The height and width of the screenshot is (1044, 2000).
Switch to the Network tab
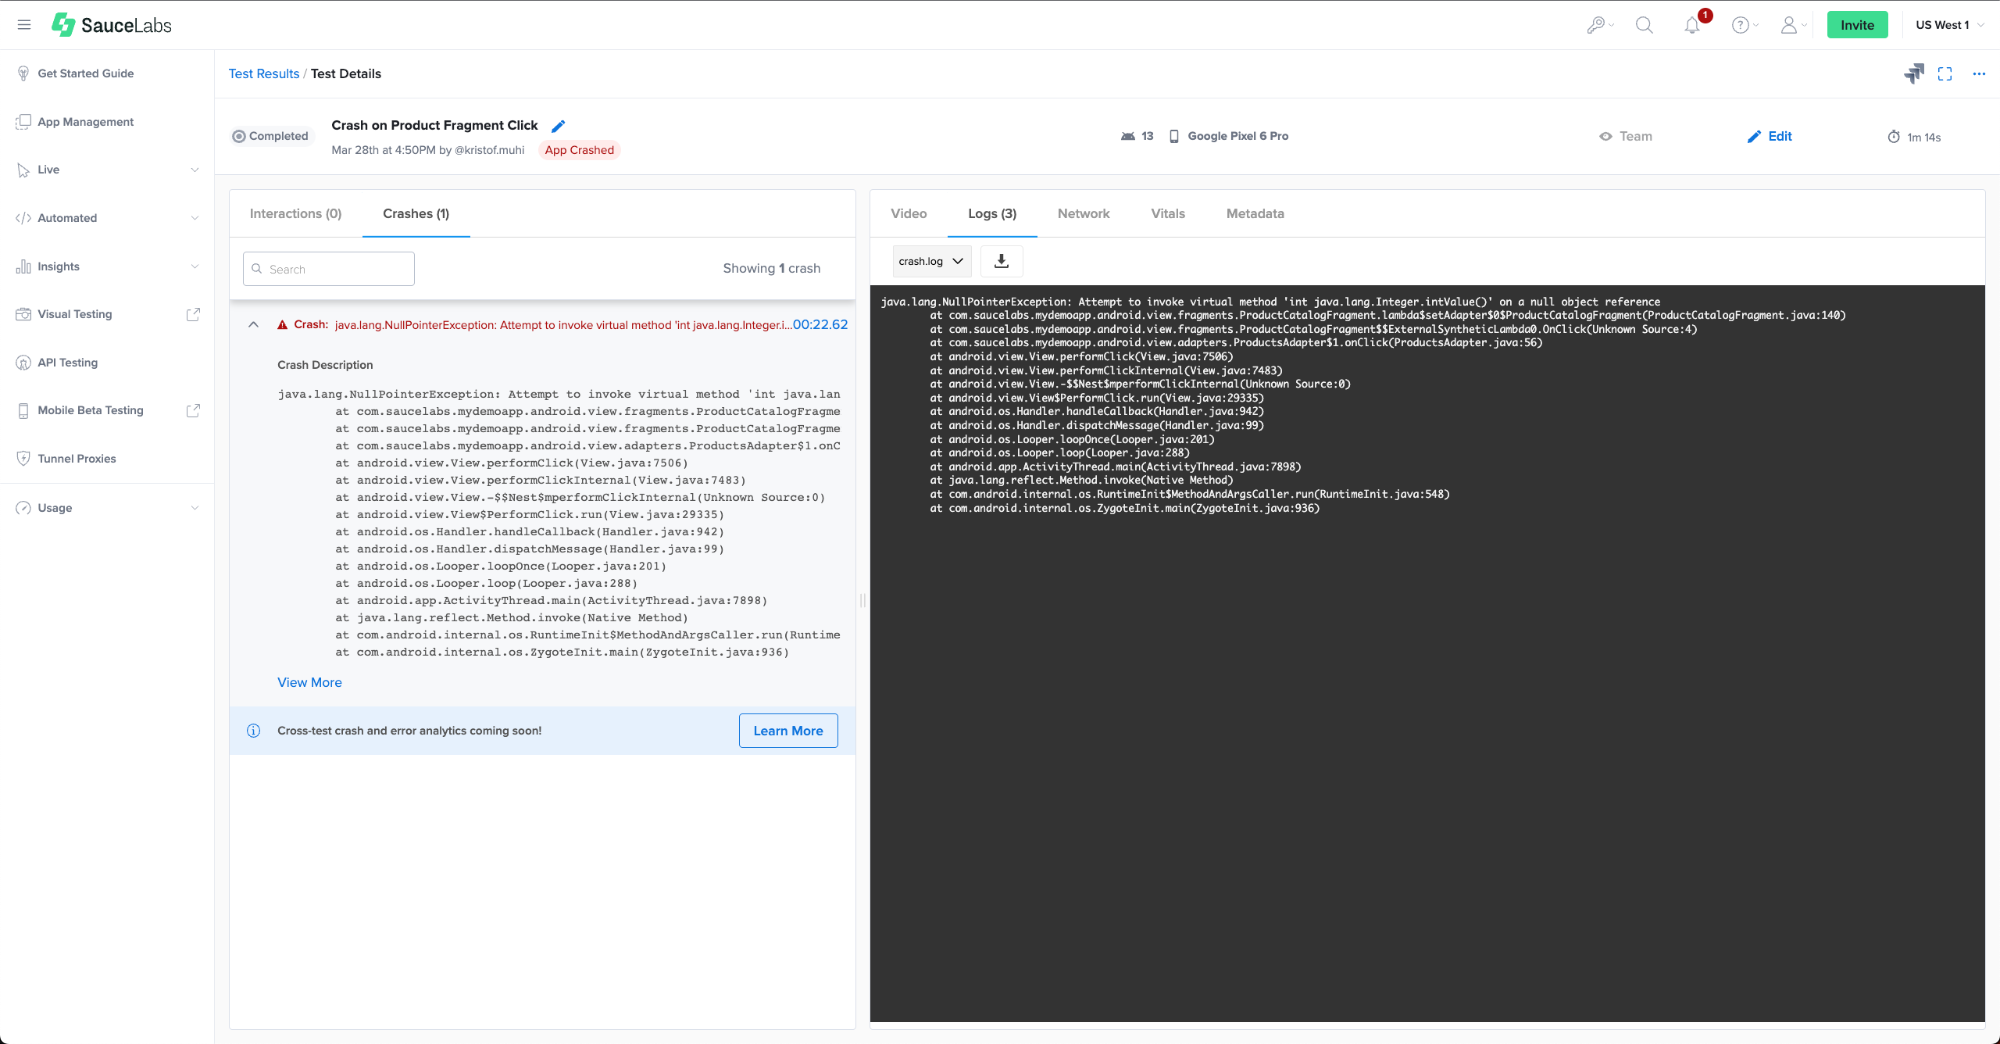[x=1084, y=214]
